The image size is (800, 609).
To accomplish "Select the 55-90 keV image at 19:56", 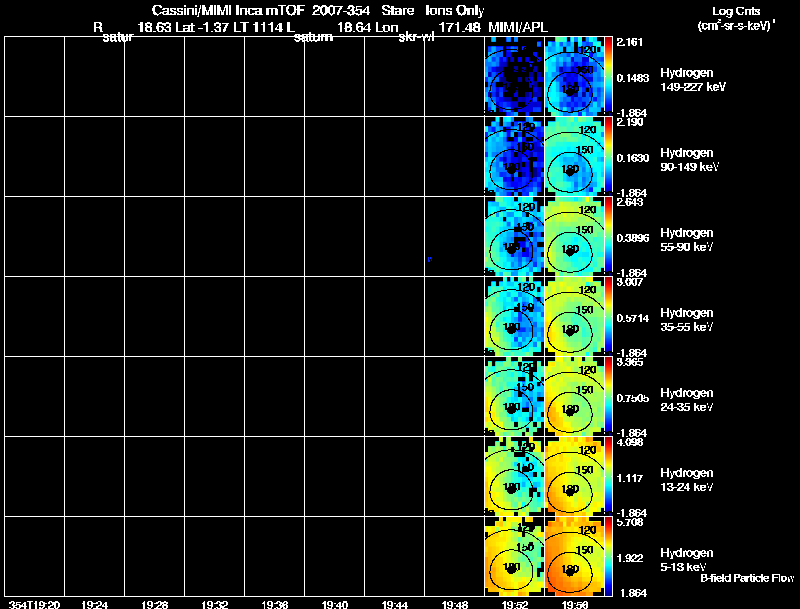I will coord(574,236).
